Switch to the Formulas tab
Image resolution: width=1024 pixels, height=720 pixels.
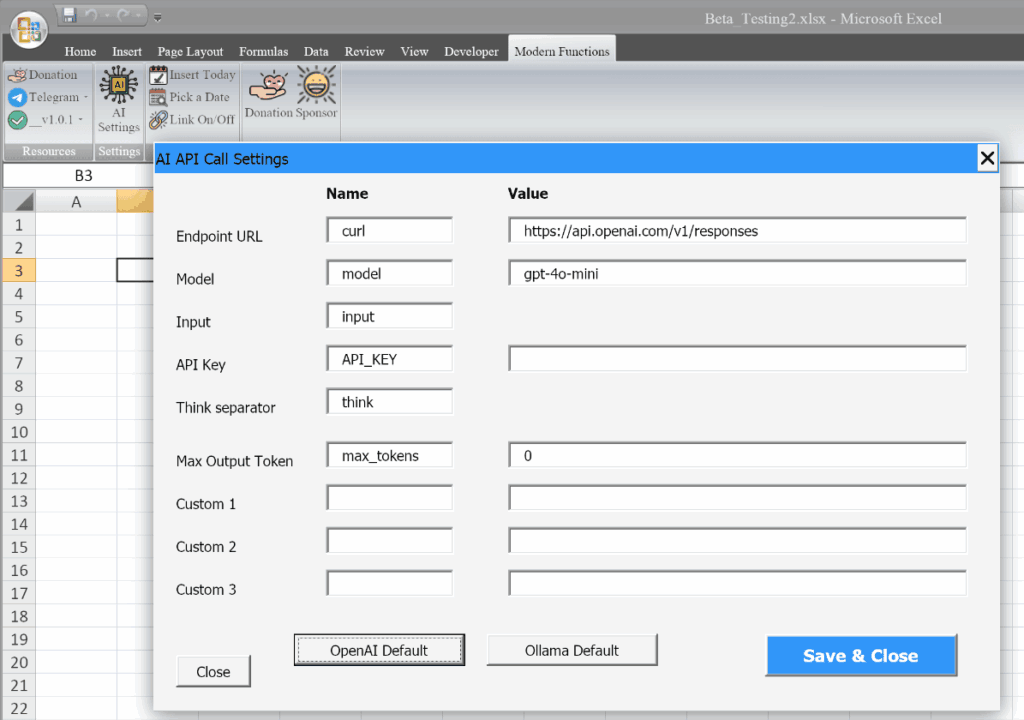[x=263, y=52]
